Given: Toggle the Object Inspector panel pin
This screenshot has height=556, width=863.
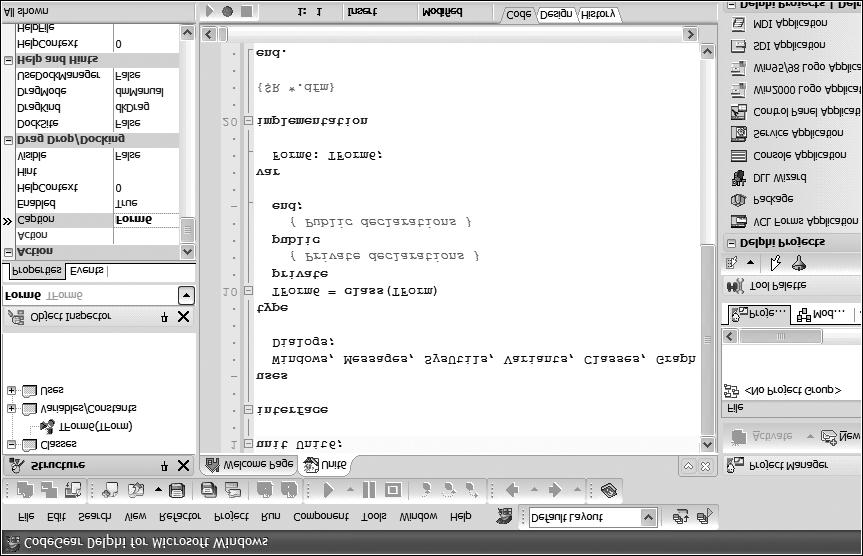Looking at the screenshot, I should (164, 317).
